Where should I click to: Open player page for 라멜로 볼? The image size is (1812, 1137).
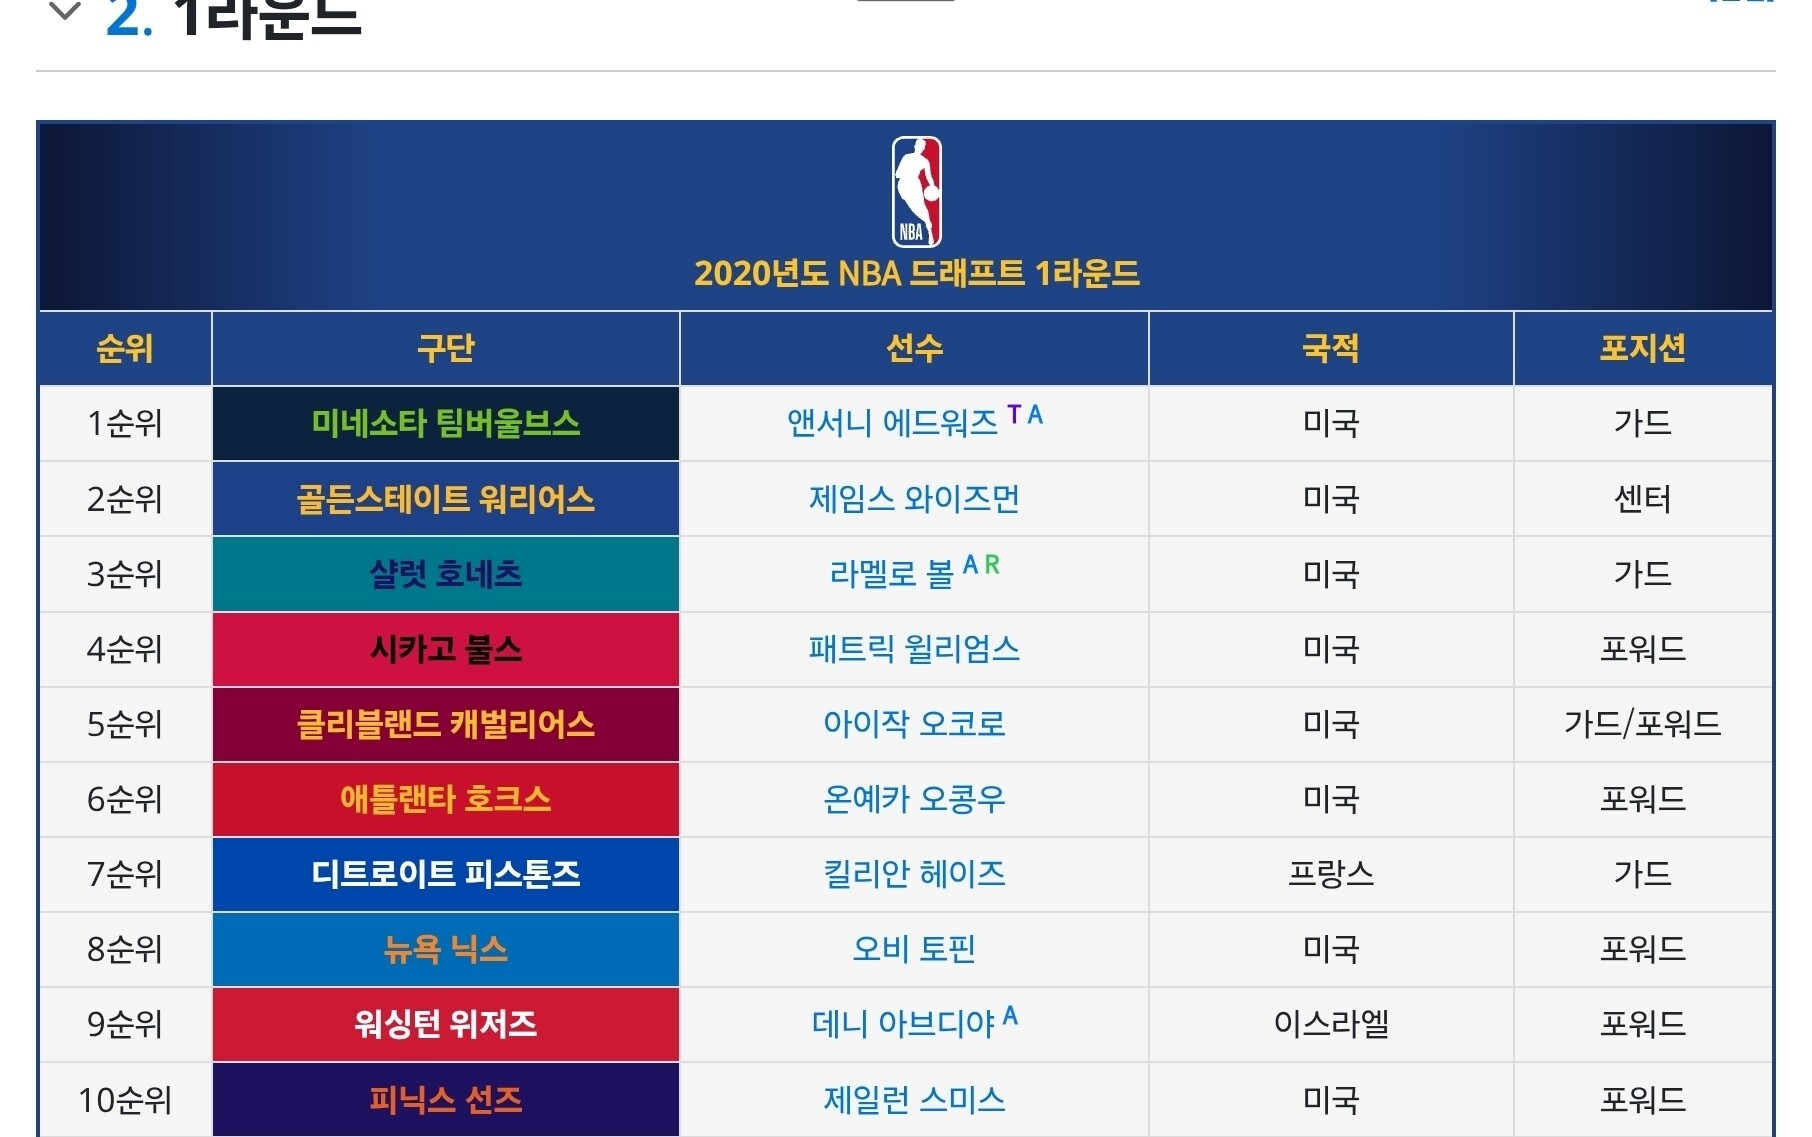[x=892, y=574]
